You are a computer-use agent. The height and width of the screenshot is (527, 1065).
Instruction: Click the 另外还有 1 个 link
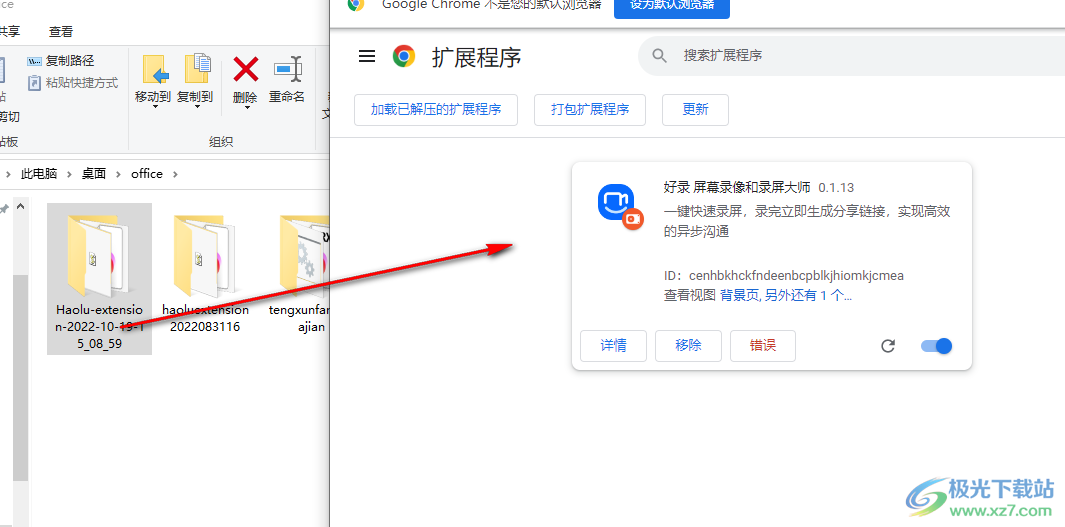pyautogui.click(x=808, y=295)
